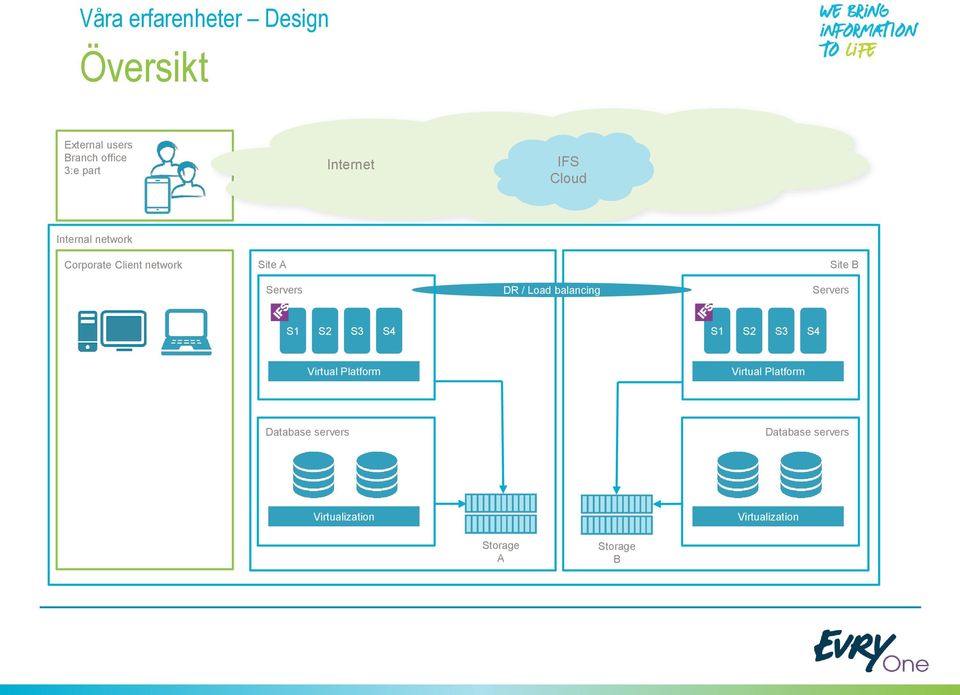The height and width of the screenshot is (695, 960).
Task: Click the 'Servers' label in Site A
Action: (x=284, y=290)
